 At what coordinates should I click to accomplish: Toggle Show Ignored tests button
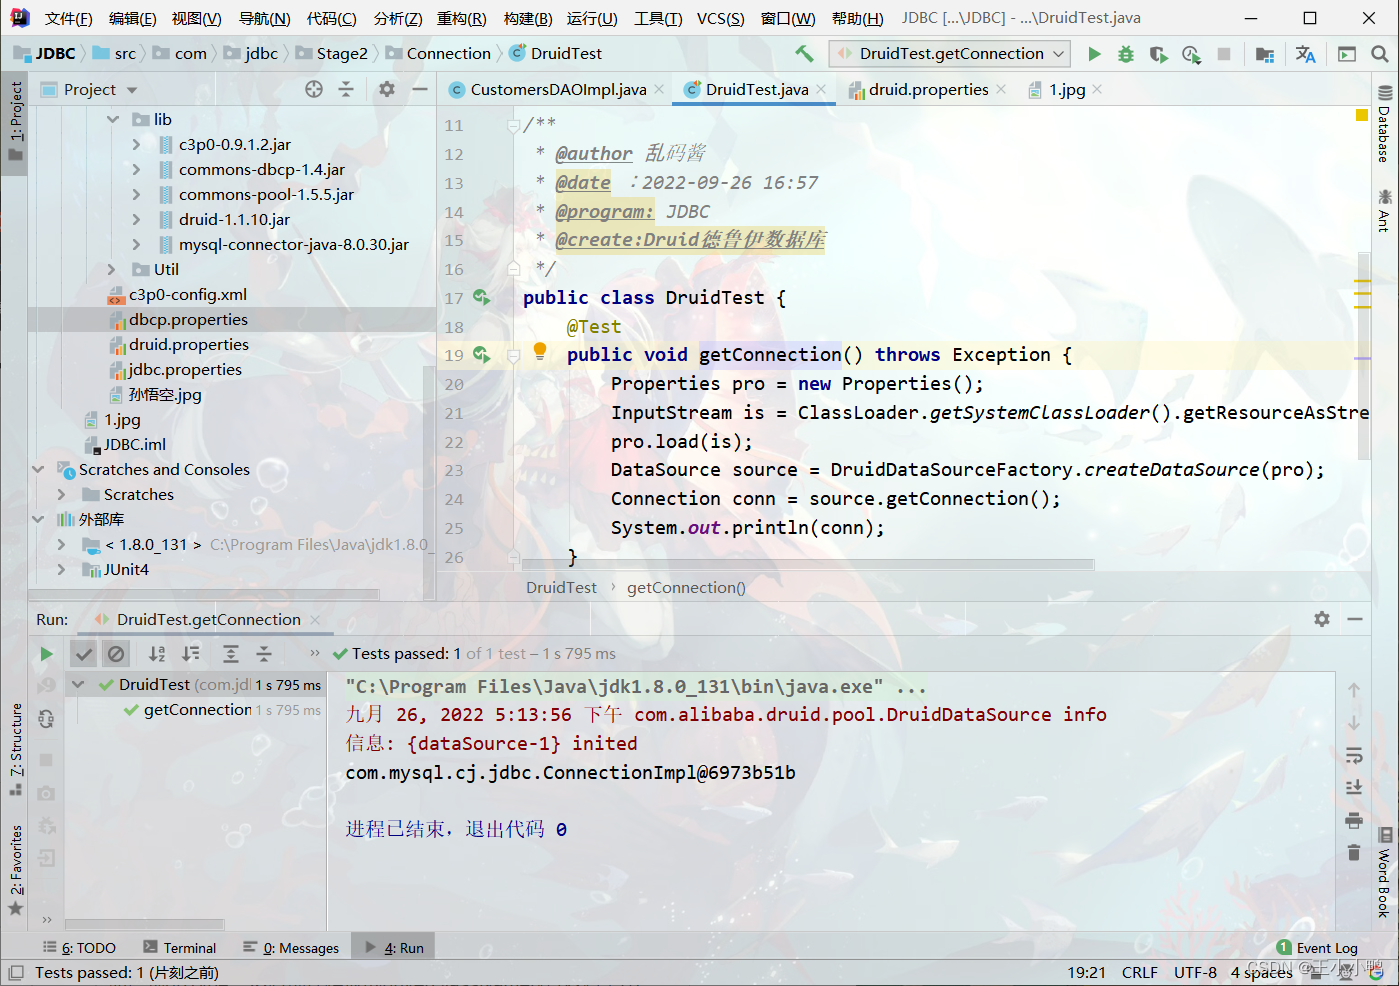coord(116,654)
